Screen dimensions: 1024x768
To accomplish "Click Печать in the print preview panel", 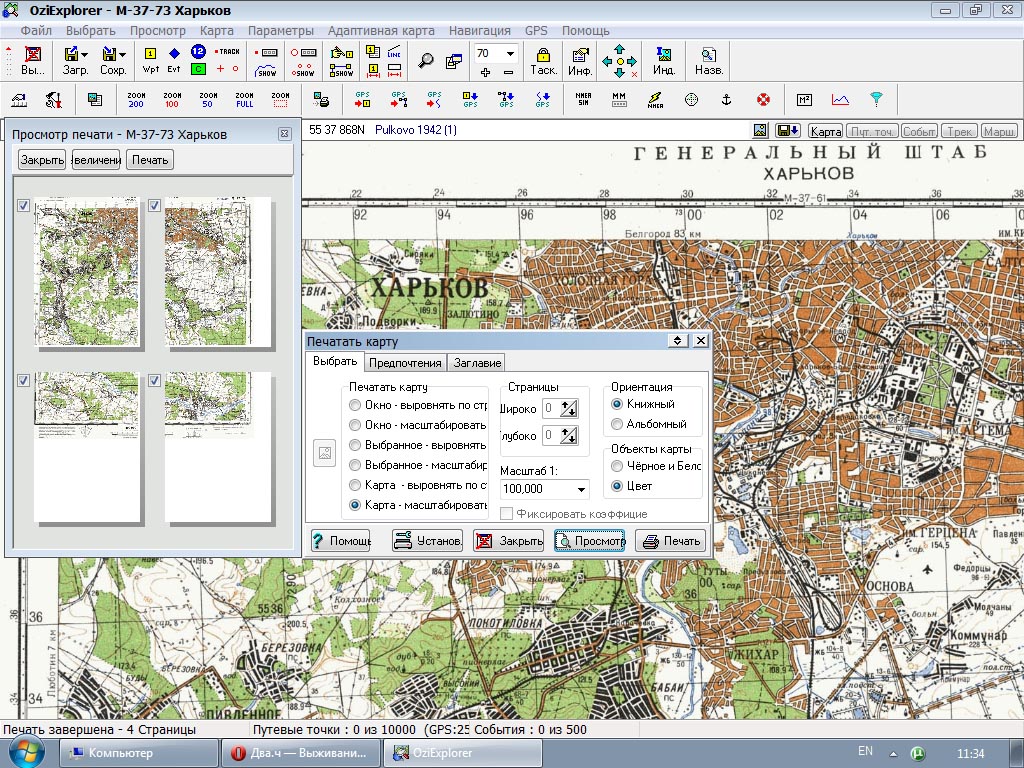I will click(x=150, y=160).
